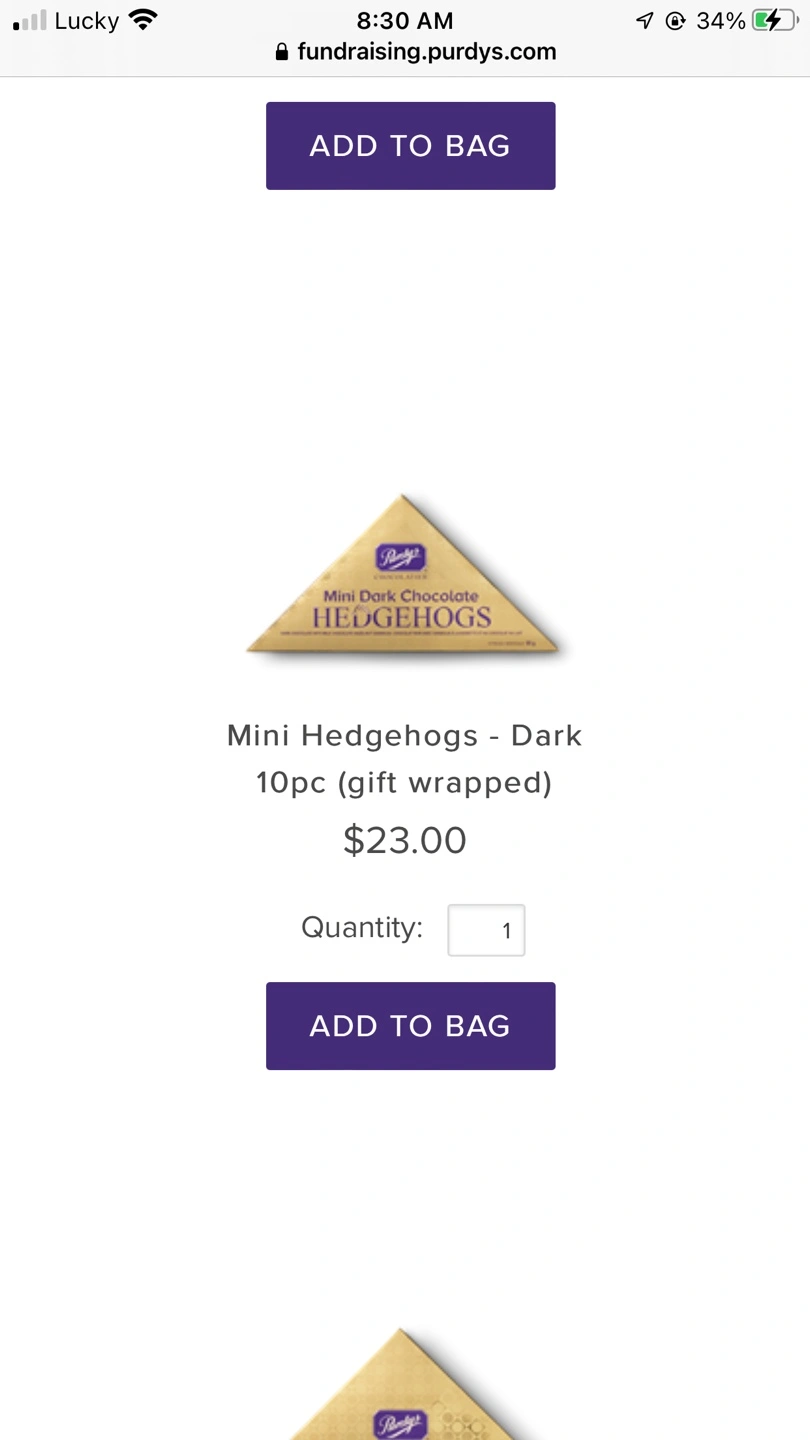Tap the padlock icon beside the URL

pos(282,52)
